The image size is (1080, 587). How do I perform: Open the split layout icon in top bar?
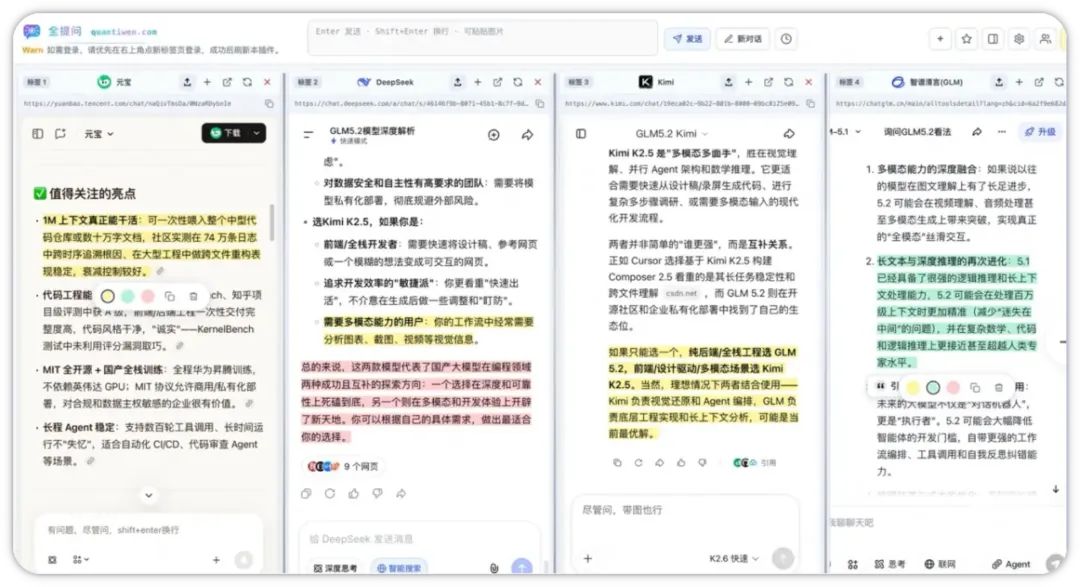(x=993, y=39)
